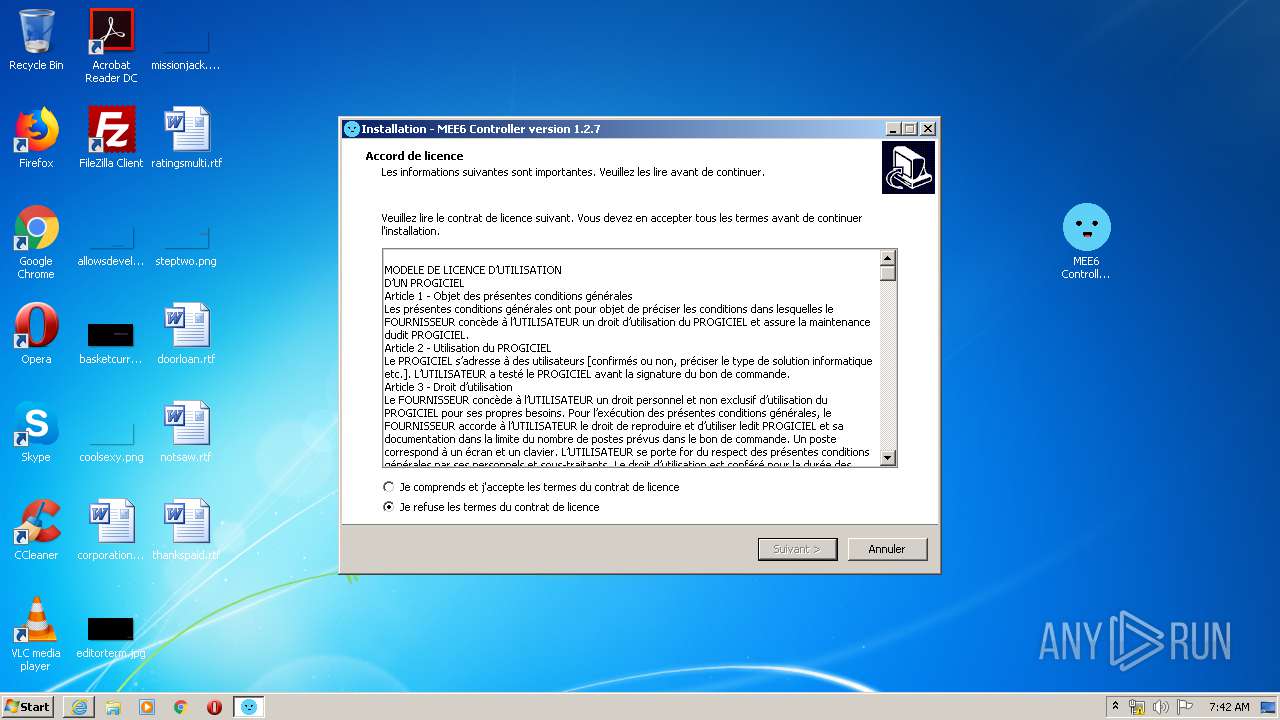Open CCleaner desktop shortcut
Image resolution: width=1280 pixels, height=720 pixels.
36,530
